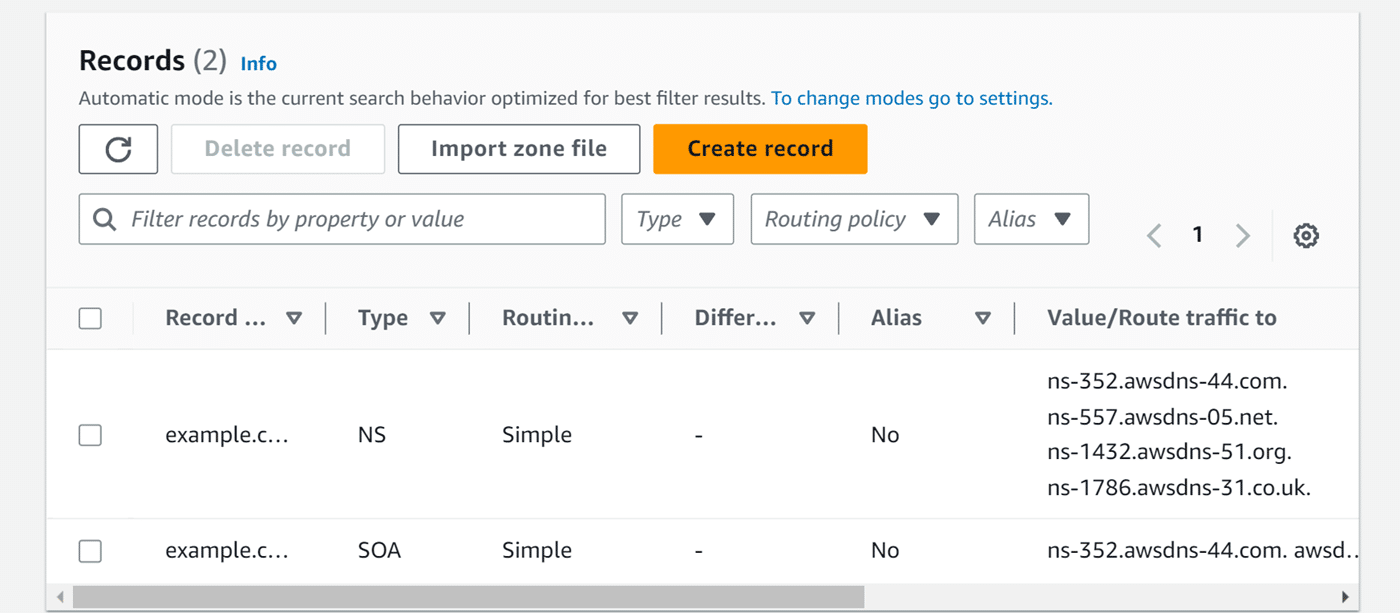Follow the change modes settings link
Image resolution: width=1400 pixels, height=613 pixels.
pos(911,98)
